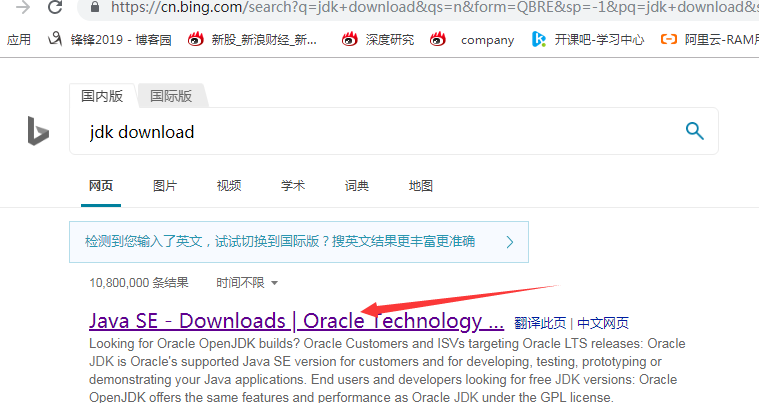The width and height of the screenshot is (759, 403).
Task: Open 开课吧-学习中心 bookmark
Action: (x=588, y=40)
